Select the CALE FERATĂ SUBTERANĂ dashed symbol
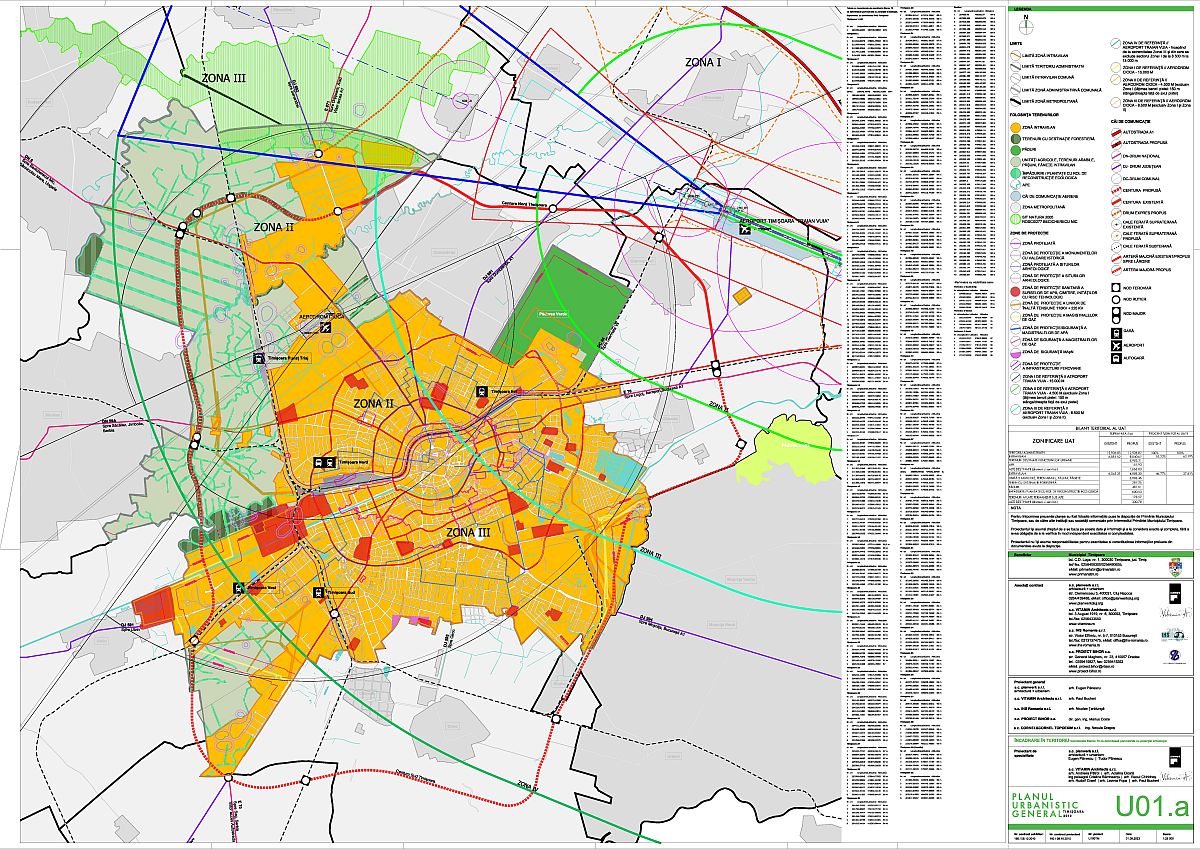The image size is (1200, 849). coord(1116,247)
